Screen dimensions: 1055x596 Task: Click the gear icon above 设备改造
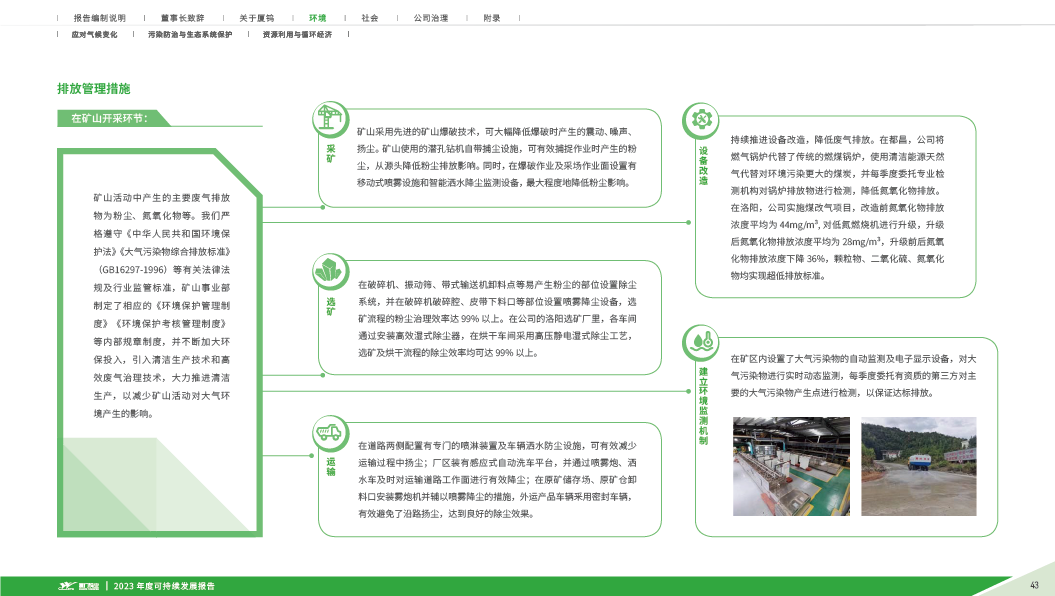pos(700,120)
